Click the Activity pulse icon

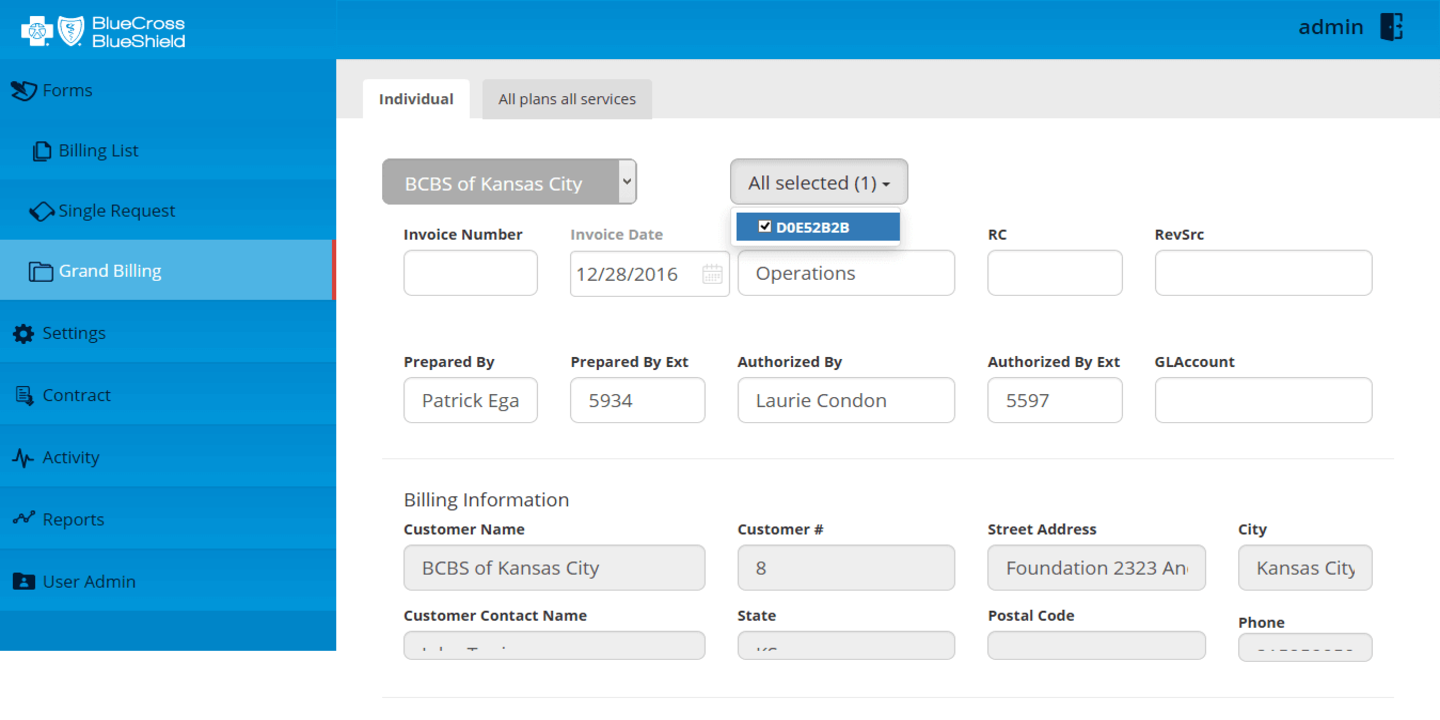(23, 458)
